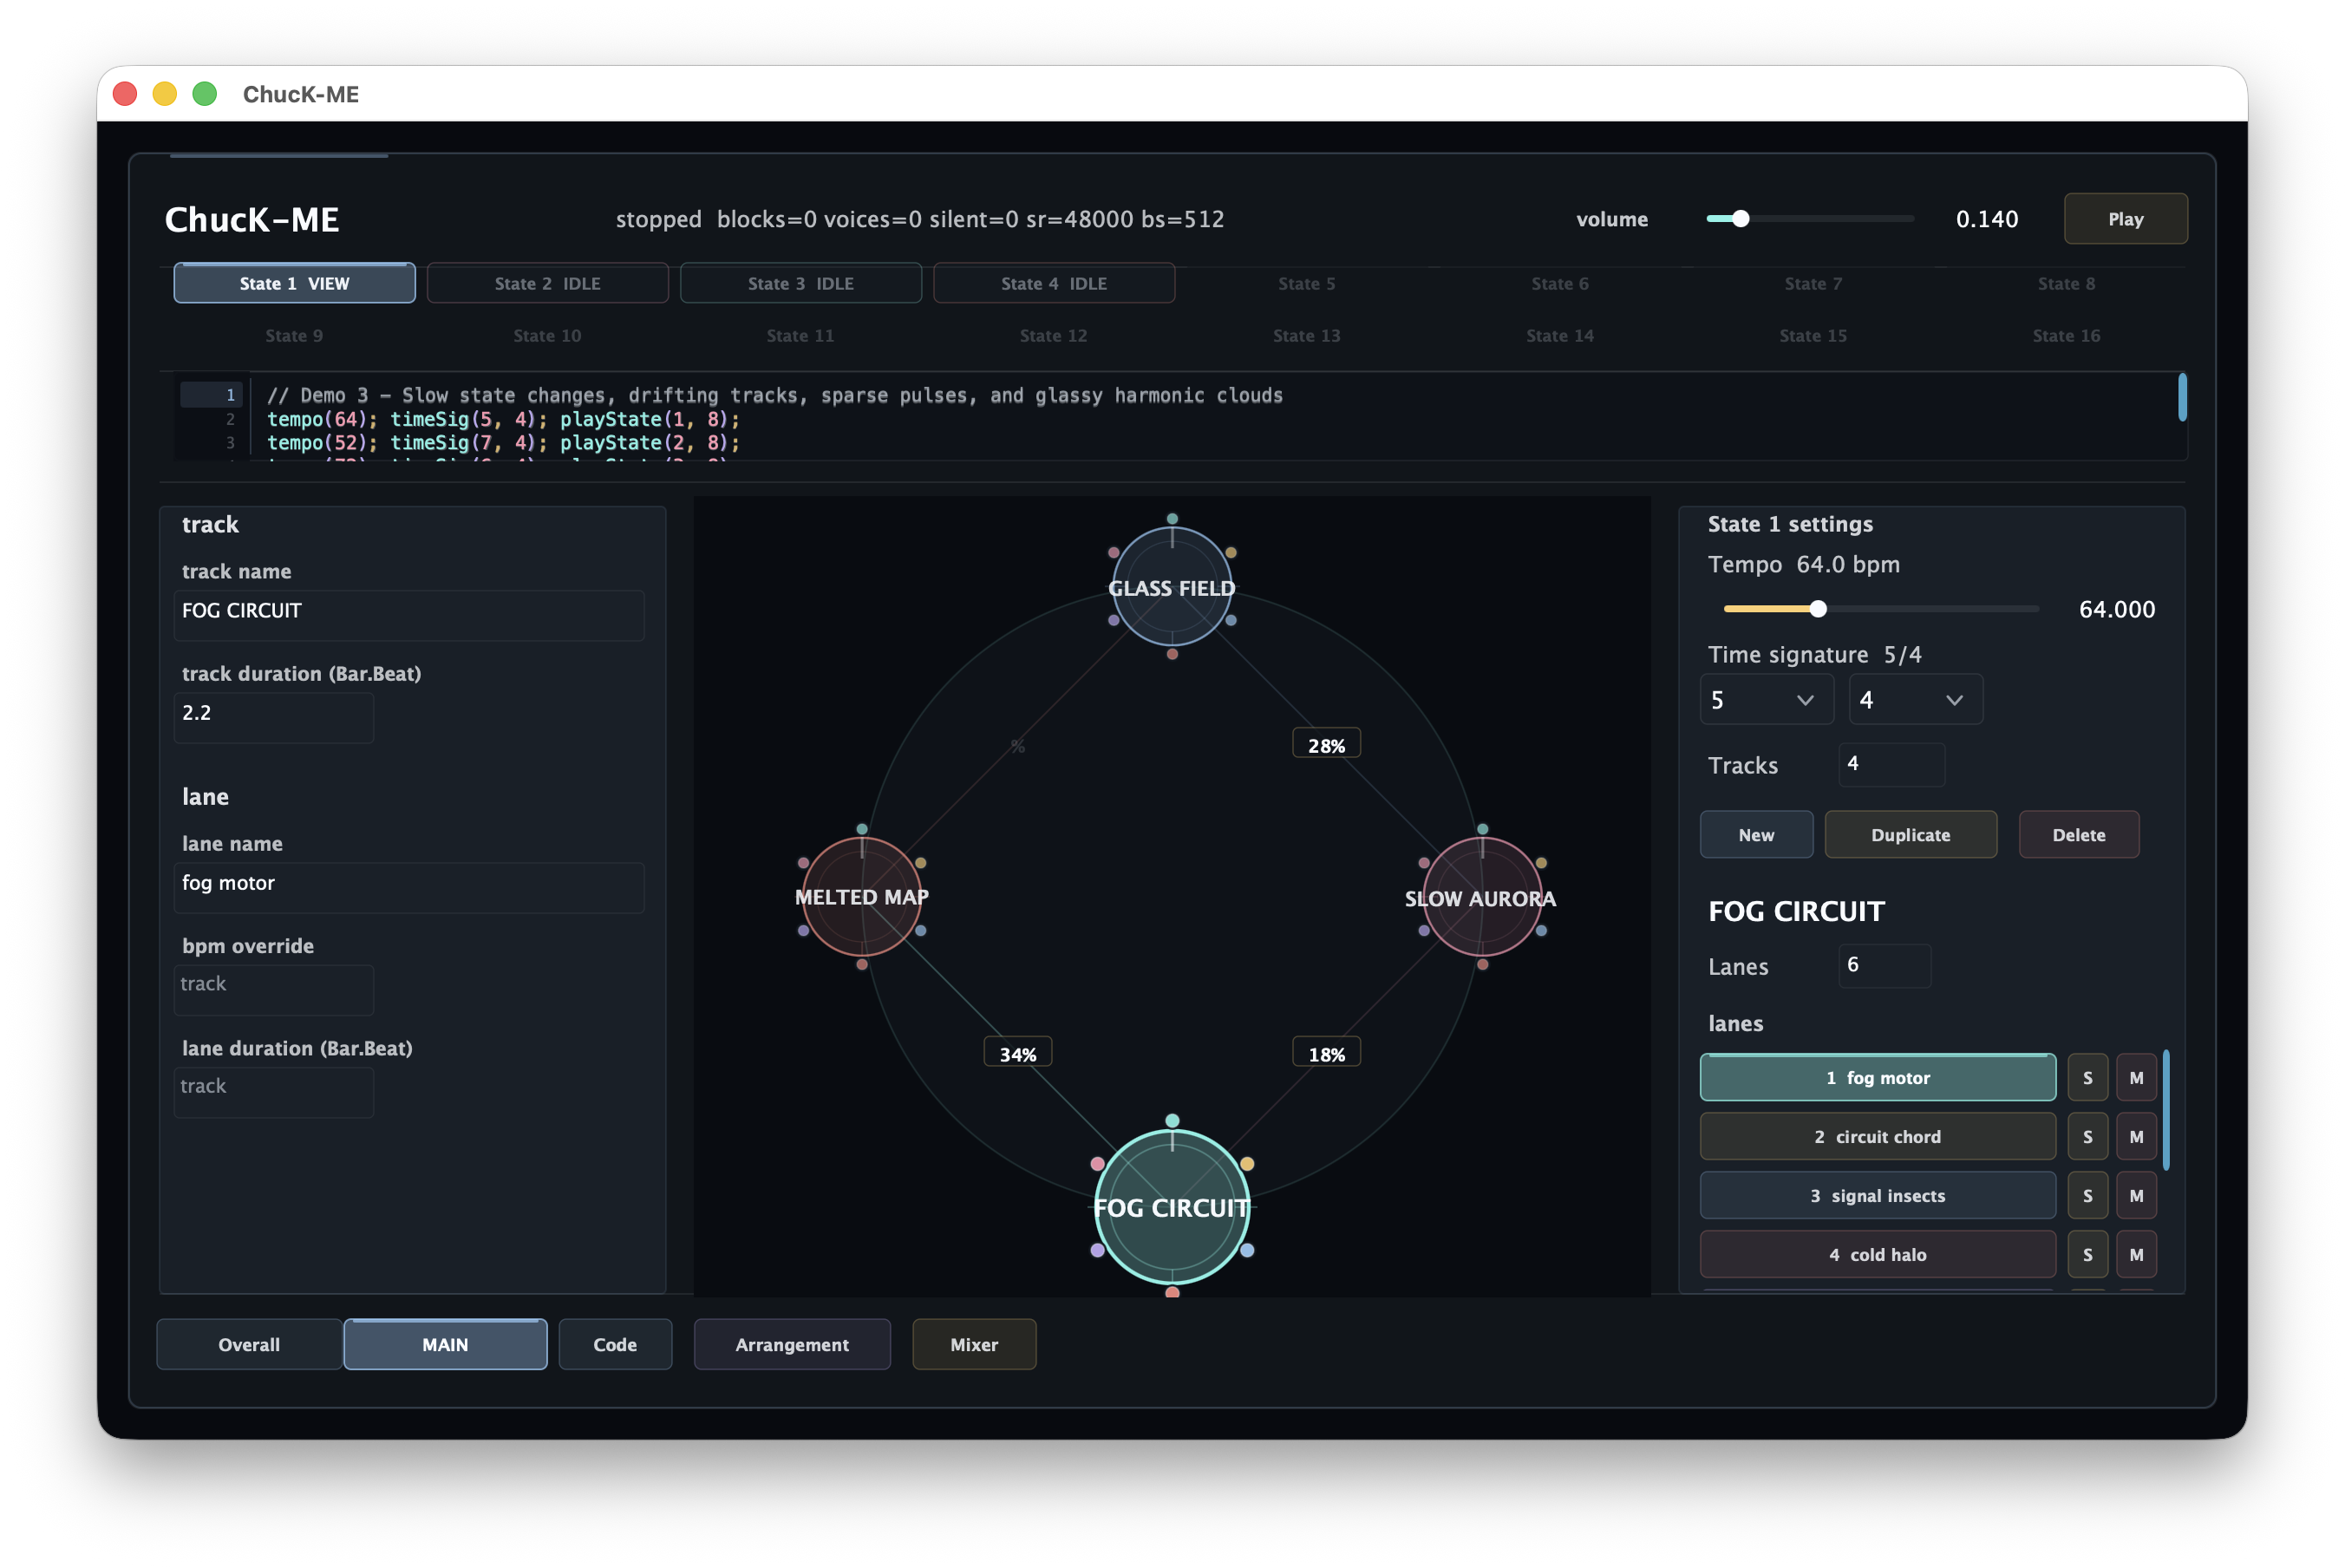Adjust the Tempo slider

point(1880,609)
